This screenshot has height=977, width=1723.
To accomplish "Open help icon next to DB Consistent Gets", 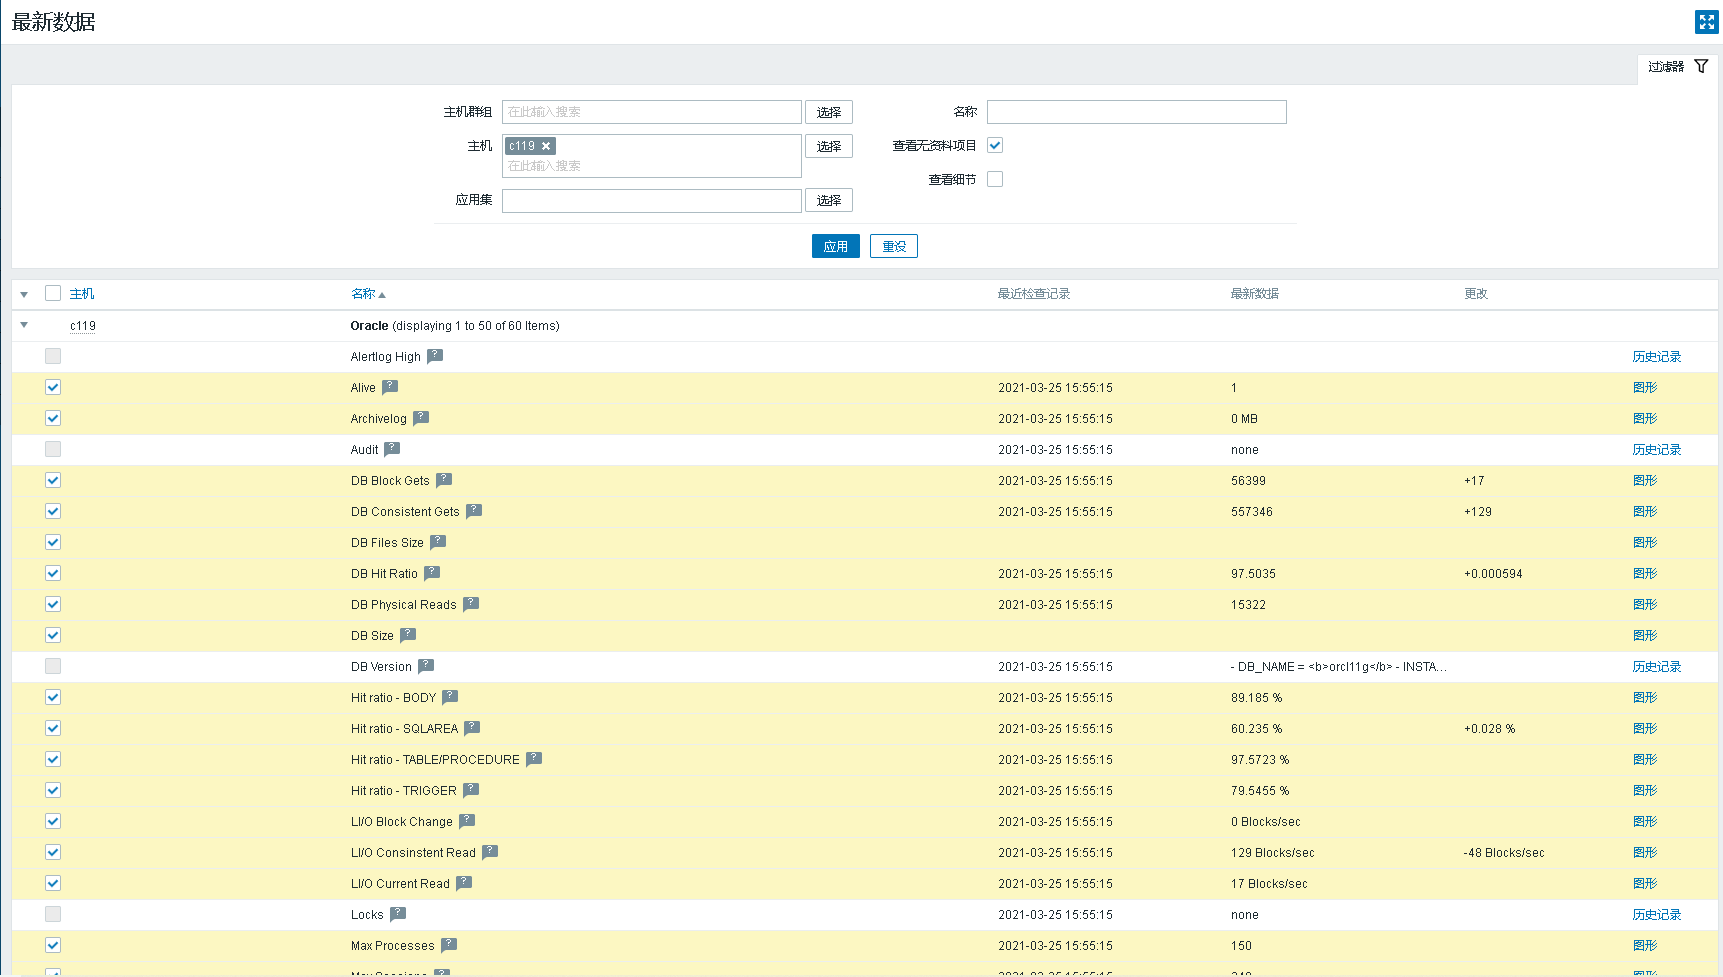I will click(474, 511).
